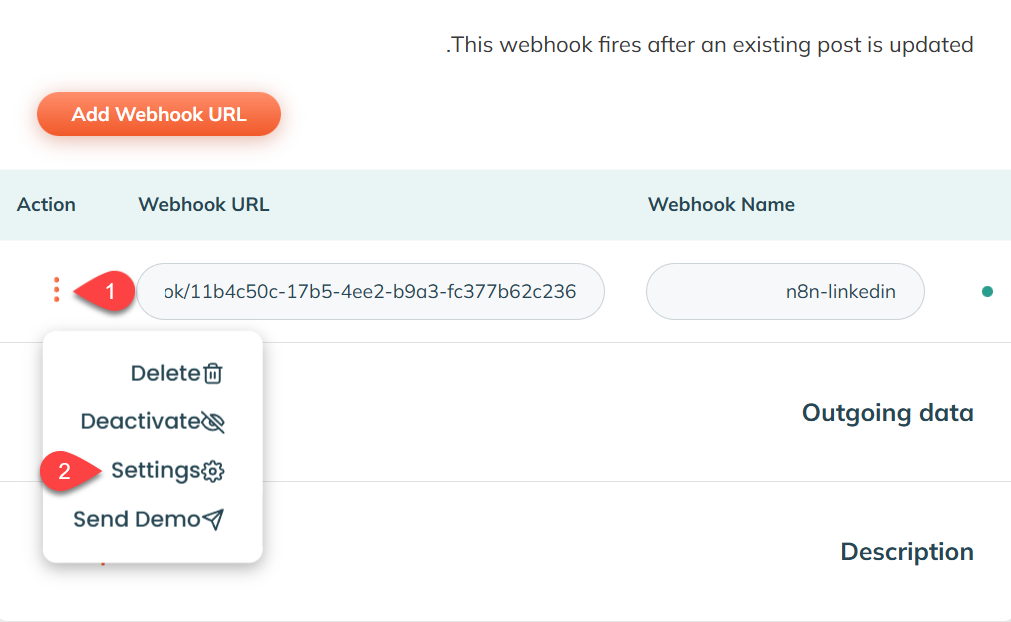Screen dimensions: 1011x622
Task: Select the Send Demo text in the menu
Action: 136,519
